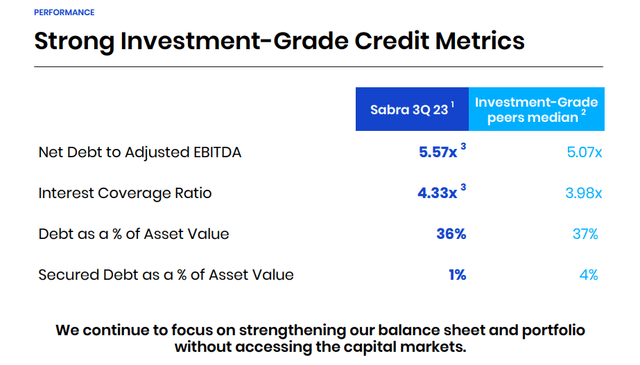640x365 pixels.
Task: Select Secured Debt as a % of Asset Value
Action: (x=166, y=275)
